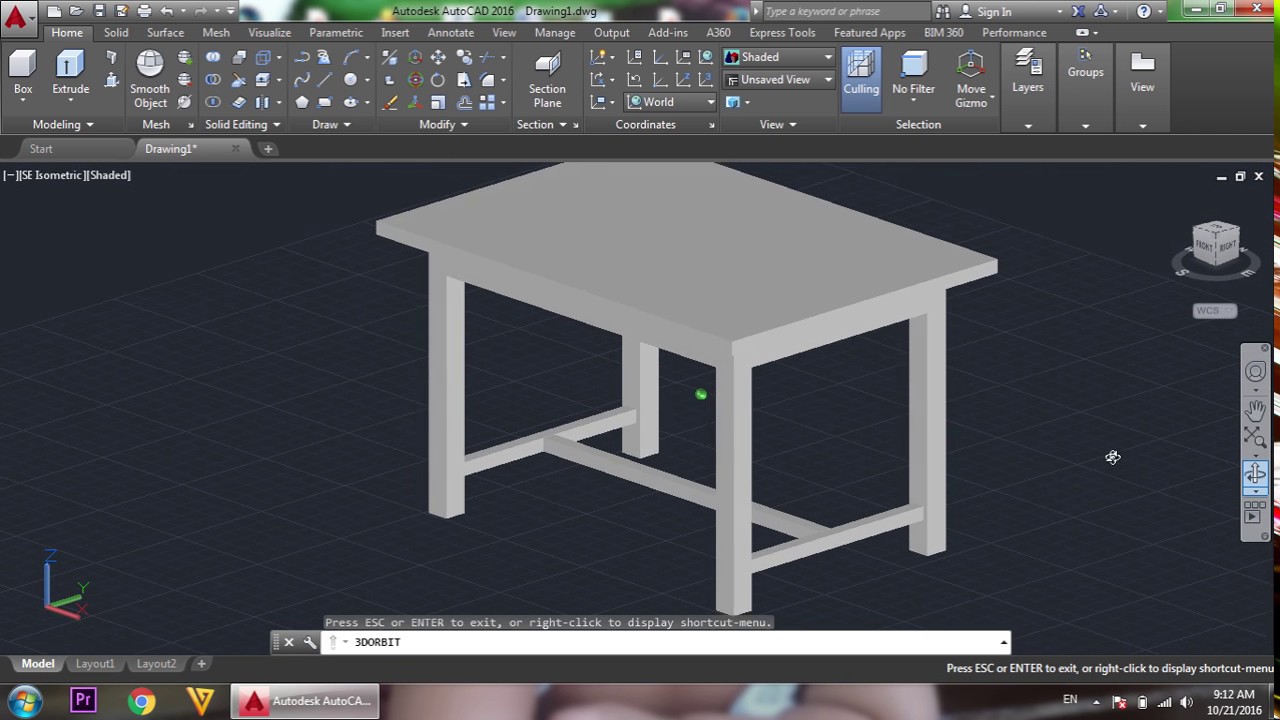Expand the Draw panel
This screenshot has height=720, width=1280.
coord(331,125)
